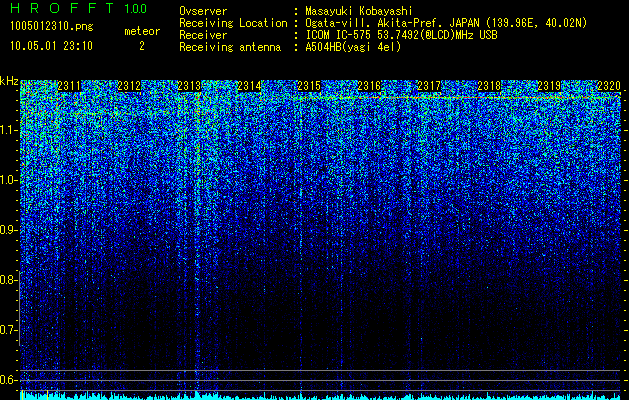Click the 2320 time marker
629x400 pixels.
click(609, 86)
